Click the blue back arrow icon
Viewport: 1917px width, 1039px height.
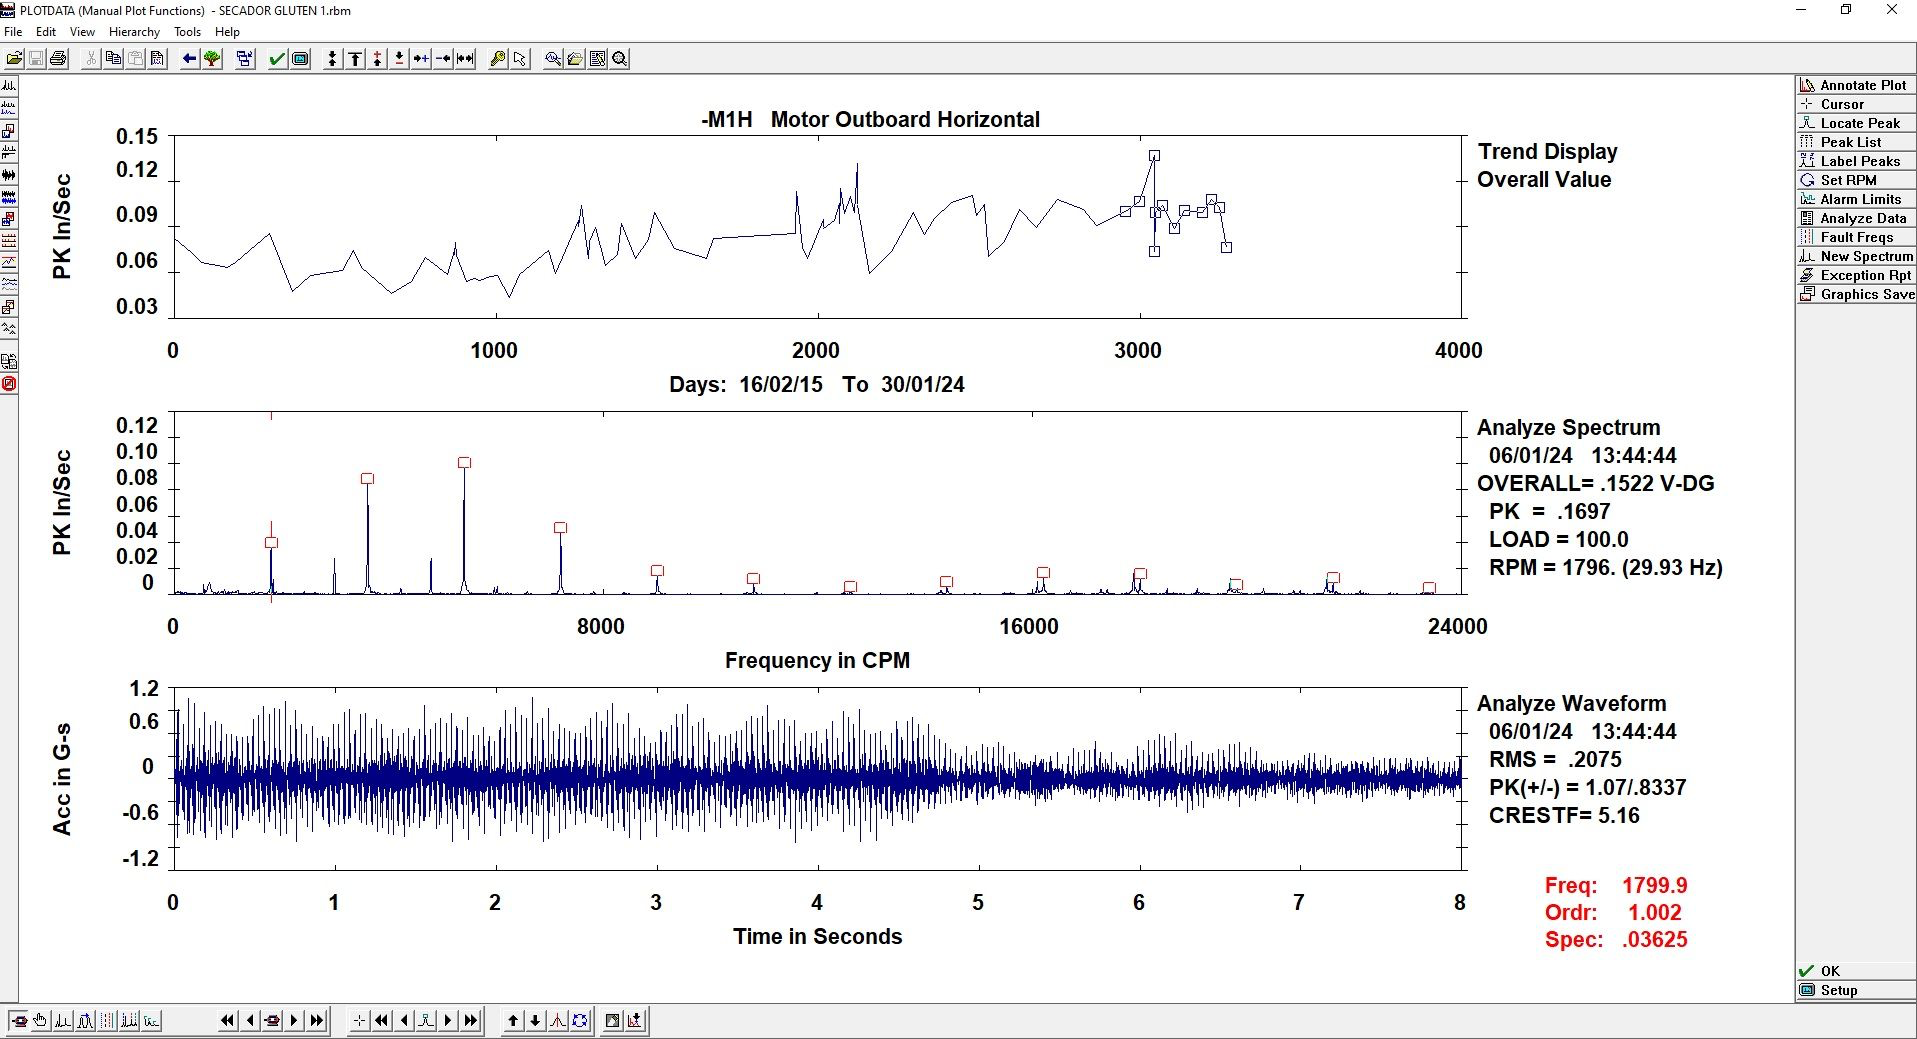[189, 59]
